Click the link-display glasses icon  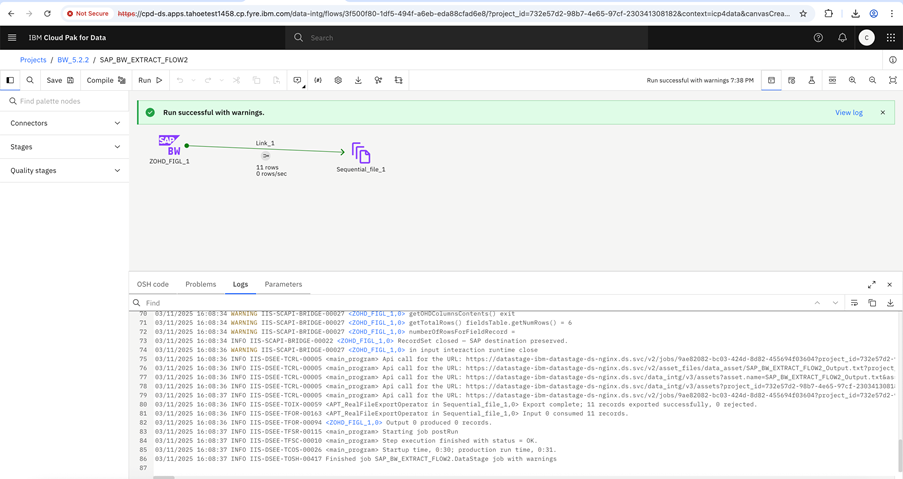click(832, 80)
